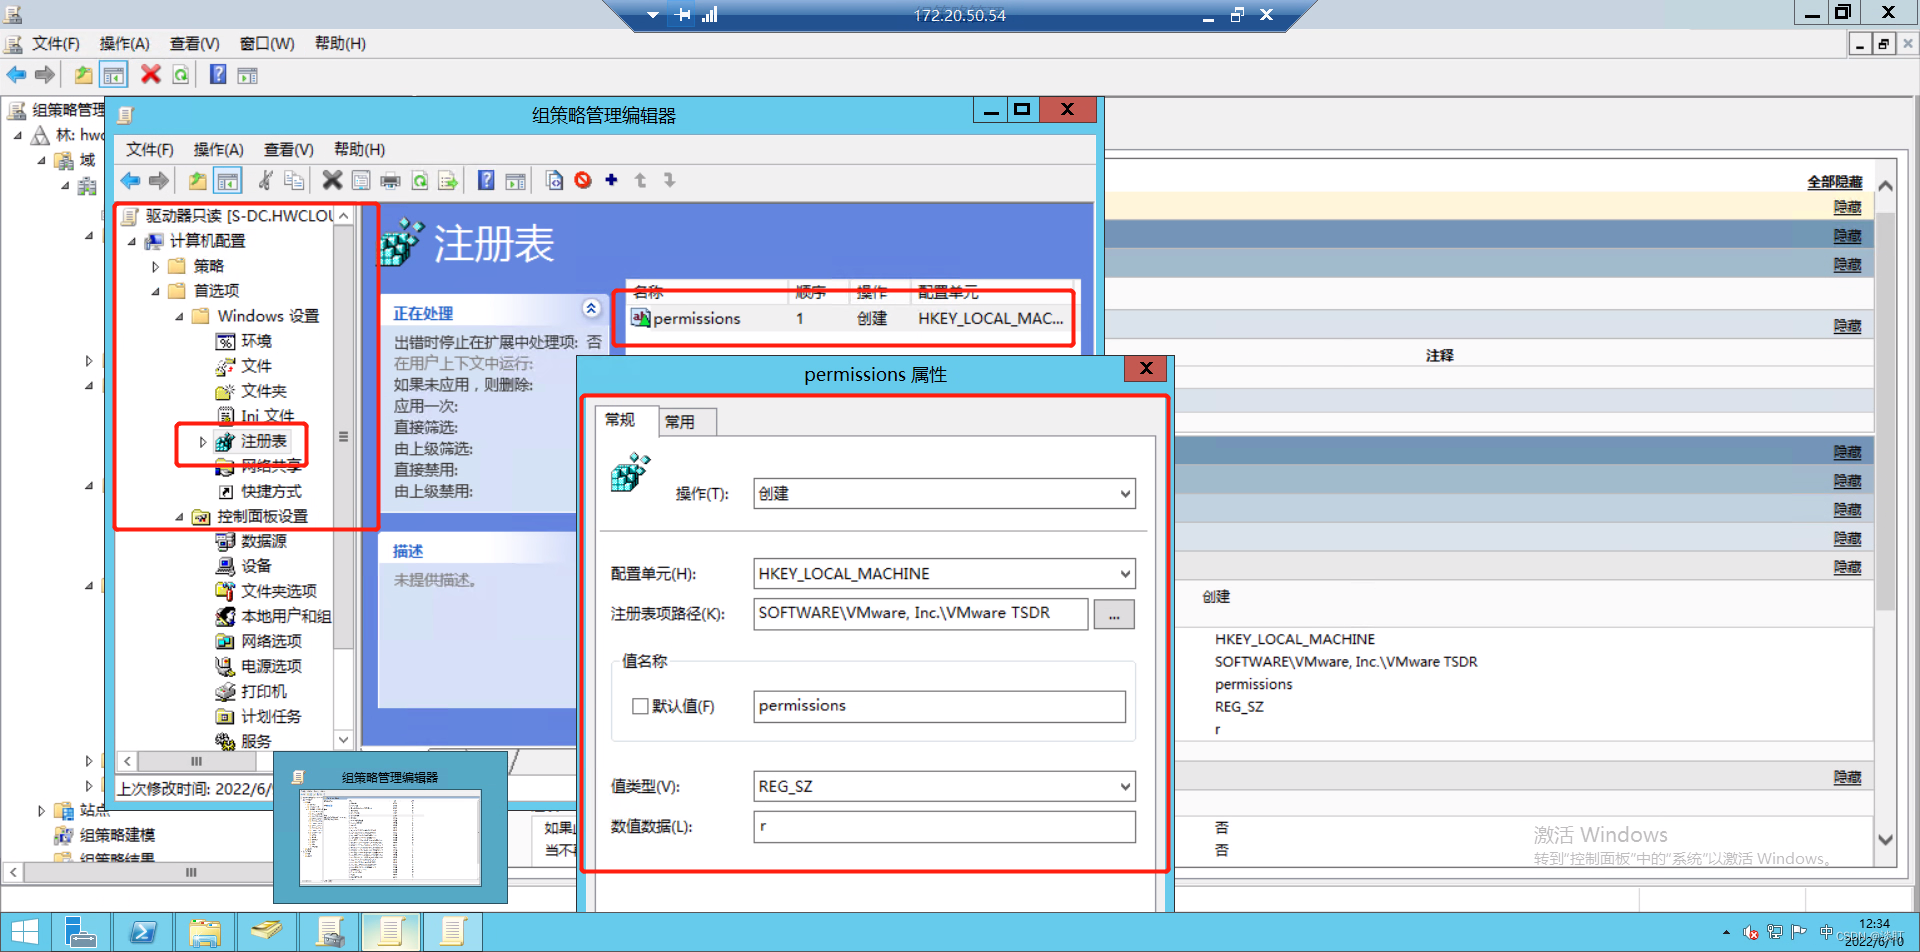Select the 计划任务 tree item
Viewport: 1920px width, 952px height.
pos(271,716)
